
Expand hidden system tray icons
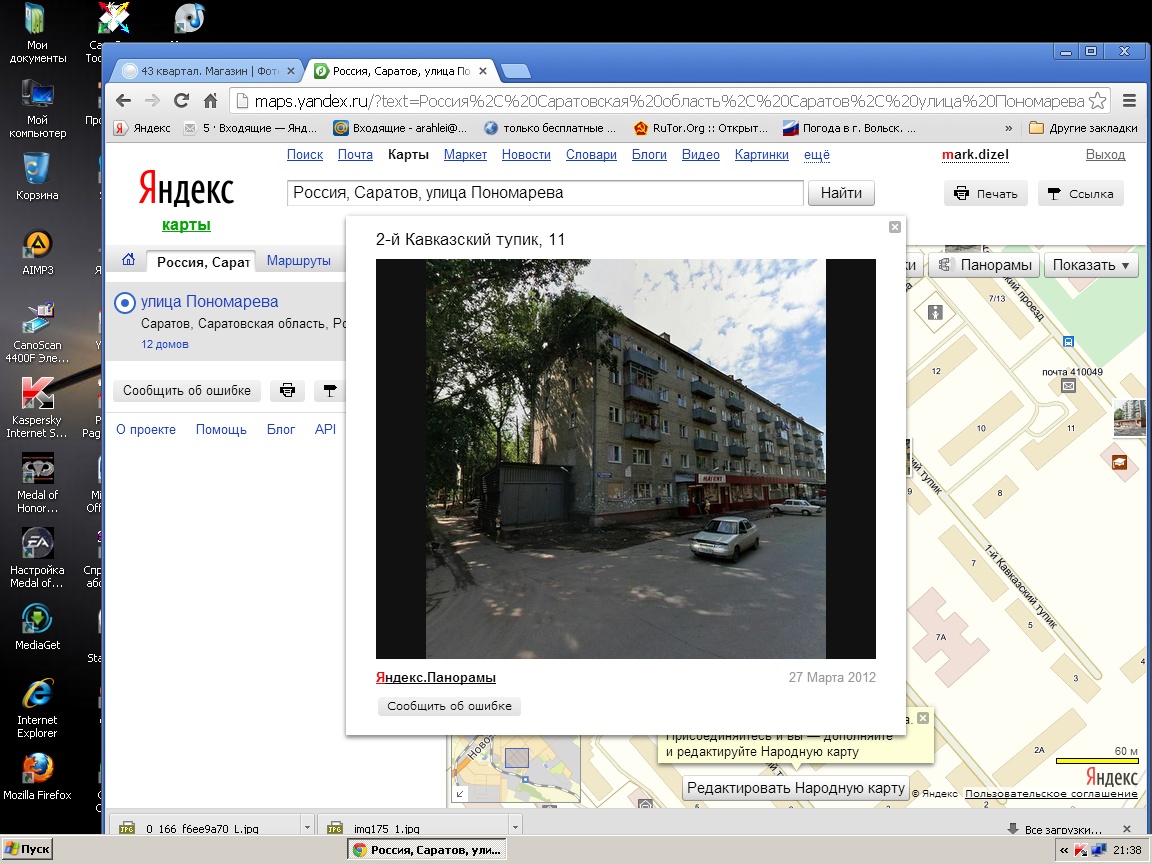pos(1063,850)
